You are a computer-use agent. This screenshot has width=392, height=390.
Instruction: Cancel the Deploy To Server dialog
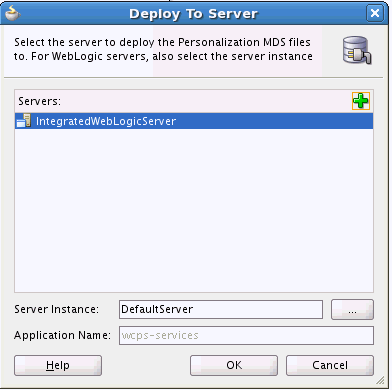(330, 365)
